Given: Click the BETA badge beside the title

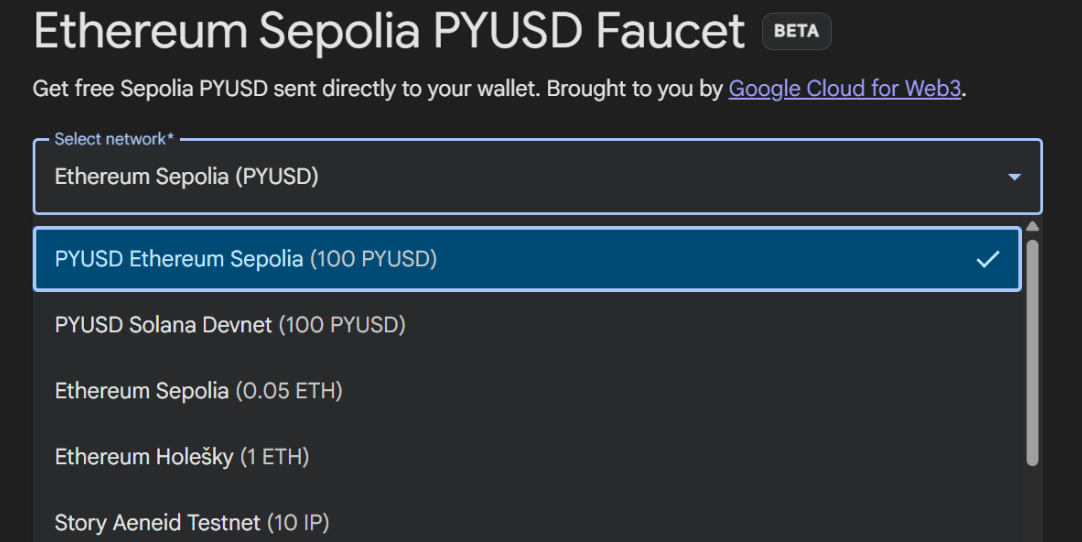Looking at the screenshot, I should (796, 31).
